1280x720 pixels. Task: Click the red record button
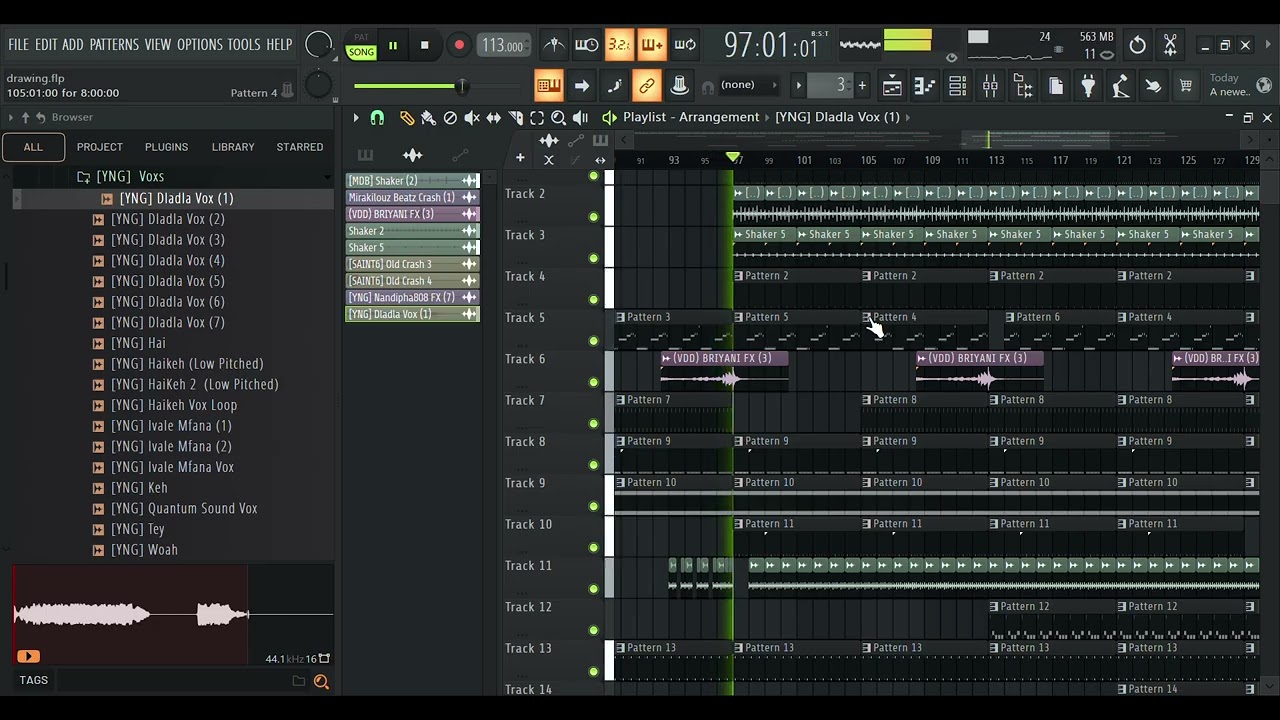coord(459,45)
